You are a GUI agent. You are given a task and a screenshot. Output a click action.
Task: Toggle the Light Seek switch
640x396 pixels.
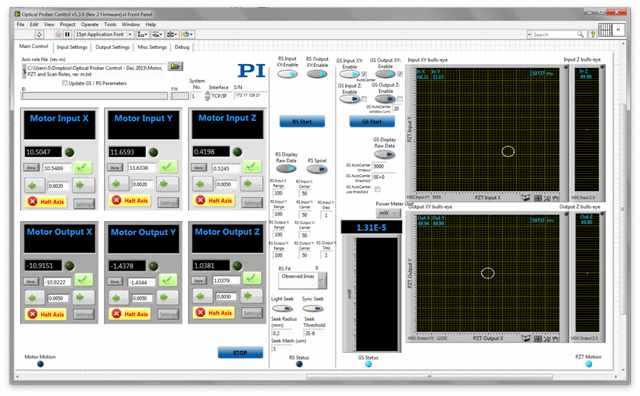[282, 308]
